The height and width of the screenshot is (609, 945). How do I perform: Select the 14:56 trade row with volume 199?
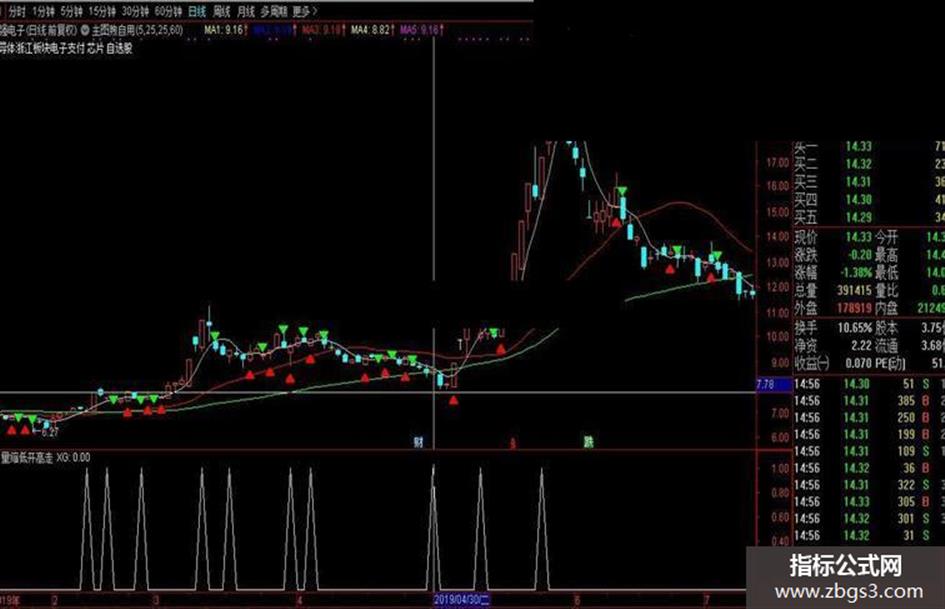tap(868, 434)
